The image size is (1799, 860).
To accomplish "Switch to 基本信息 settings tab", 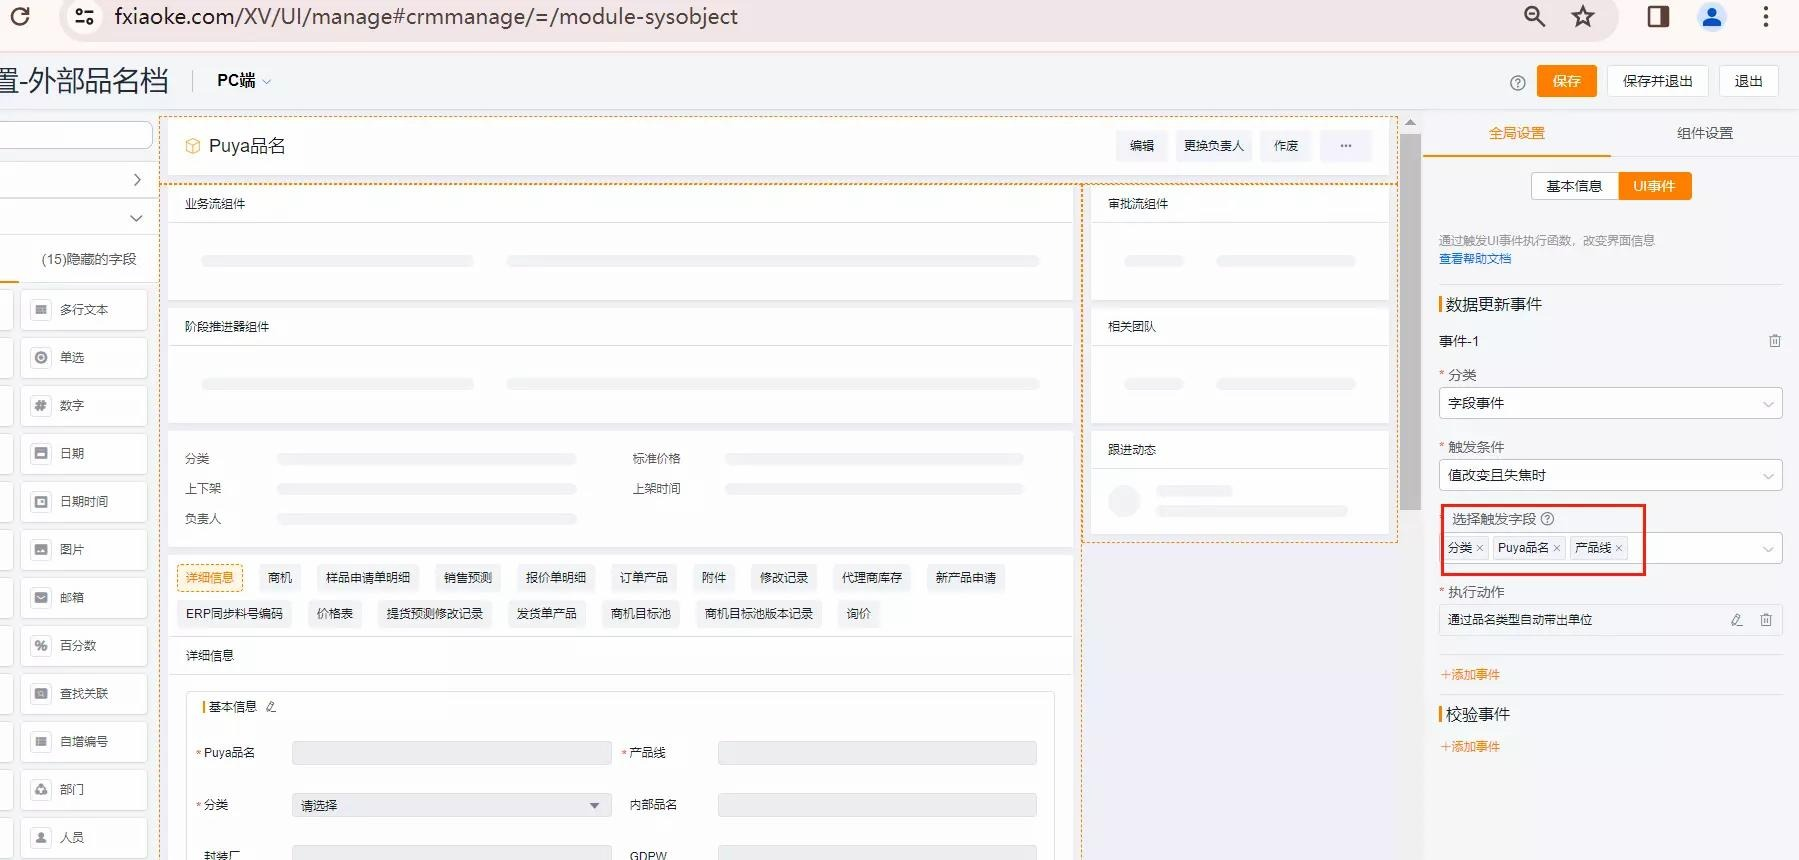I will [1574, 186].
